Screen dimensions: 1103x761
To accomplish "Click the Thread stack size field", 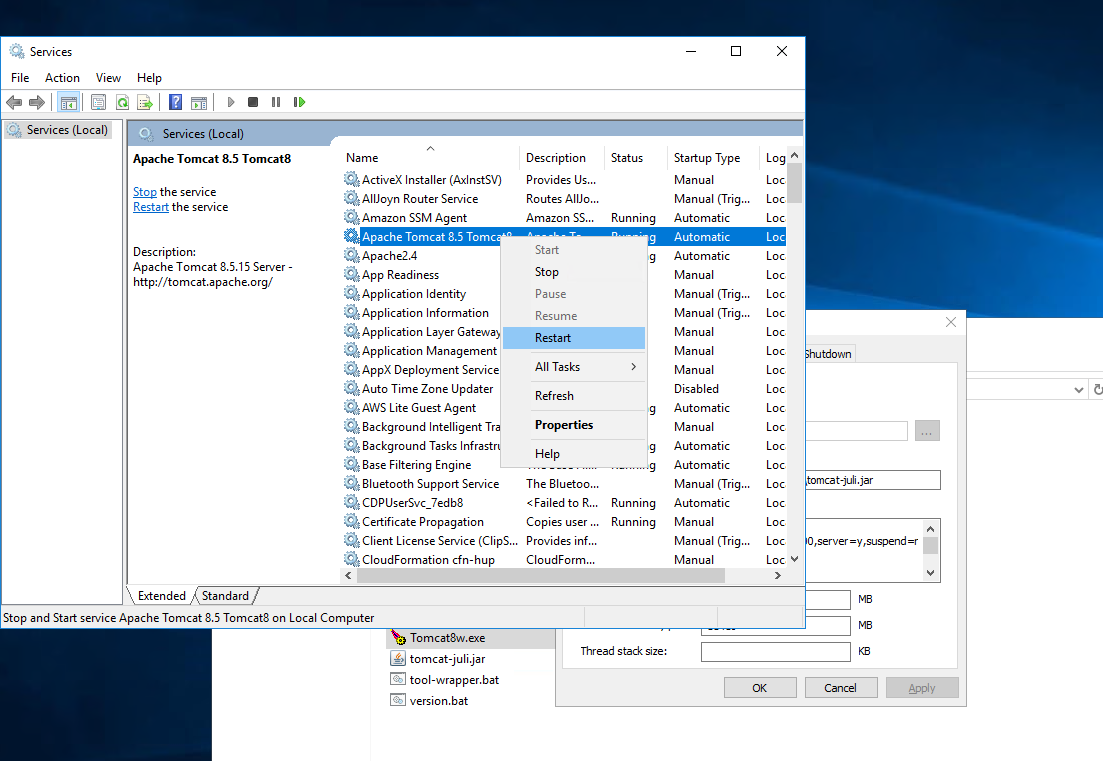I will (775, 652).
